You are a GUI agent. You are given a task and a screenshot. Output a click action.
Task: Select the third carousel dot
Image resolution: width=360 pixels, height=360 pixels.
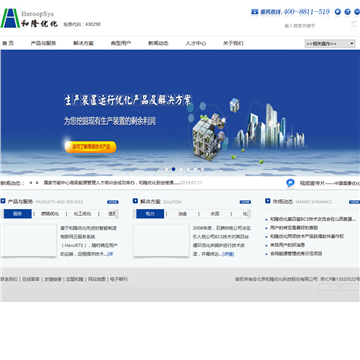pyautogui.click(x=181, y=169)
